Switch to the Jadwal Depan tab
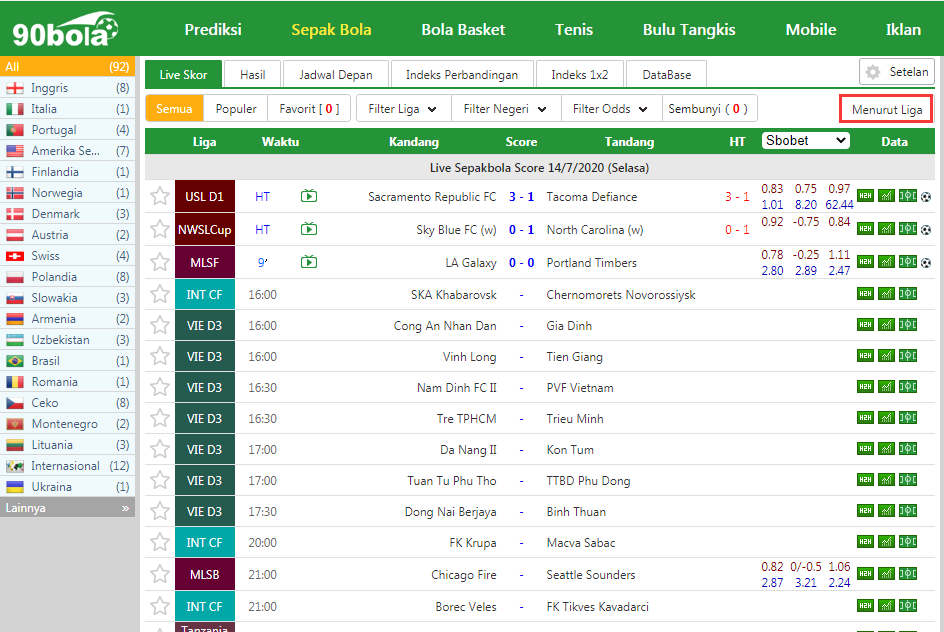 (335, 75)
